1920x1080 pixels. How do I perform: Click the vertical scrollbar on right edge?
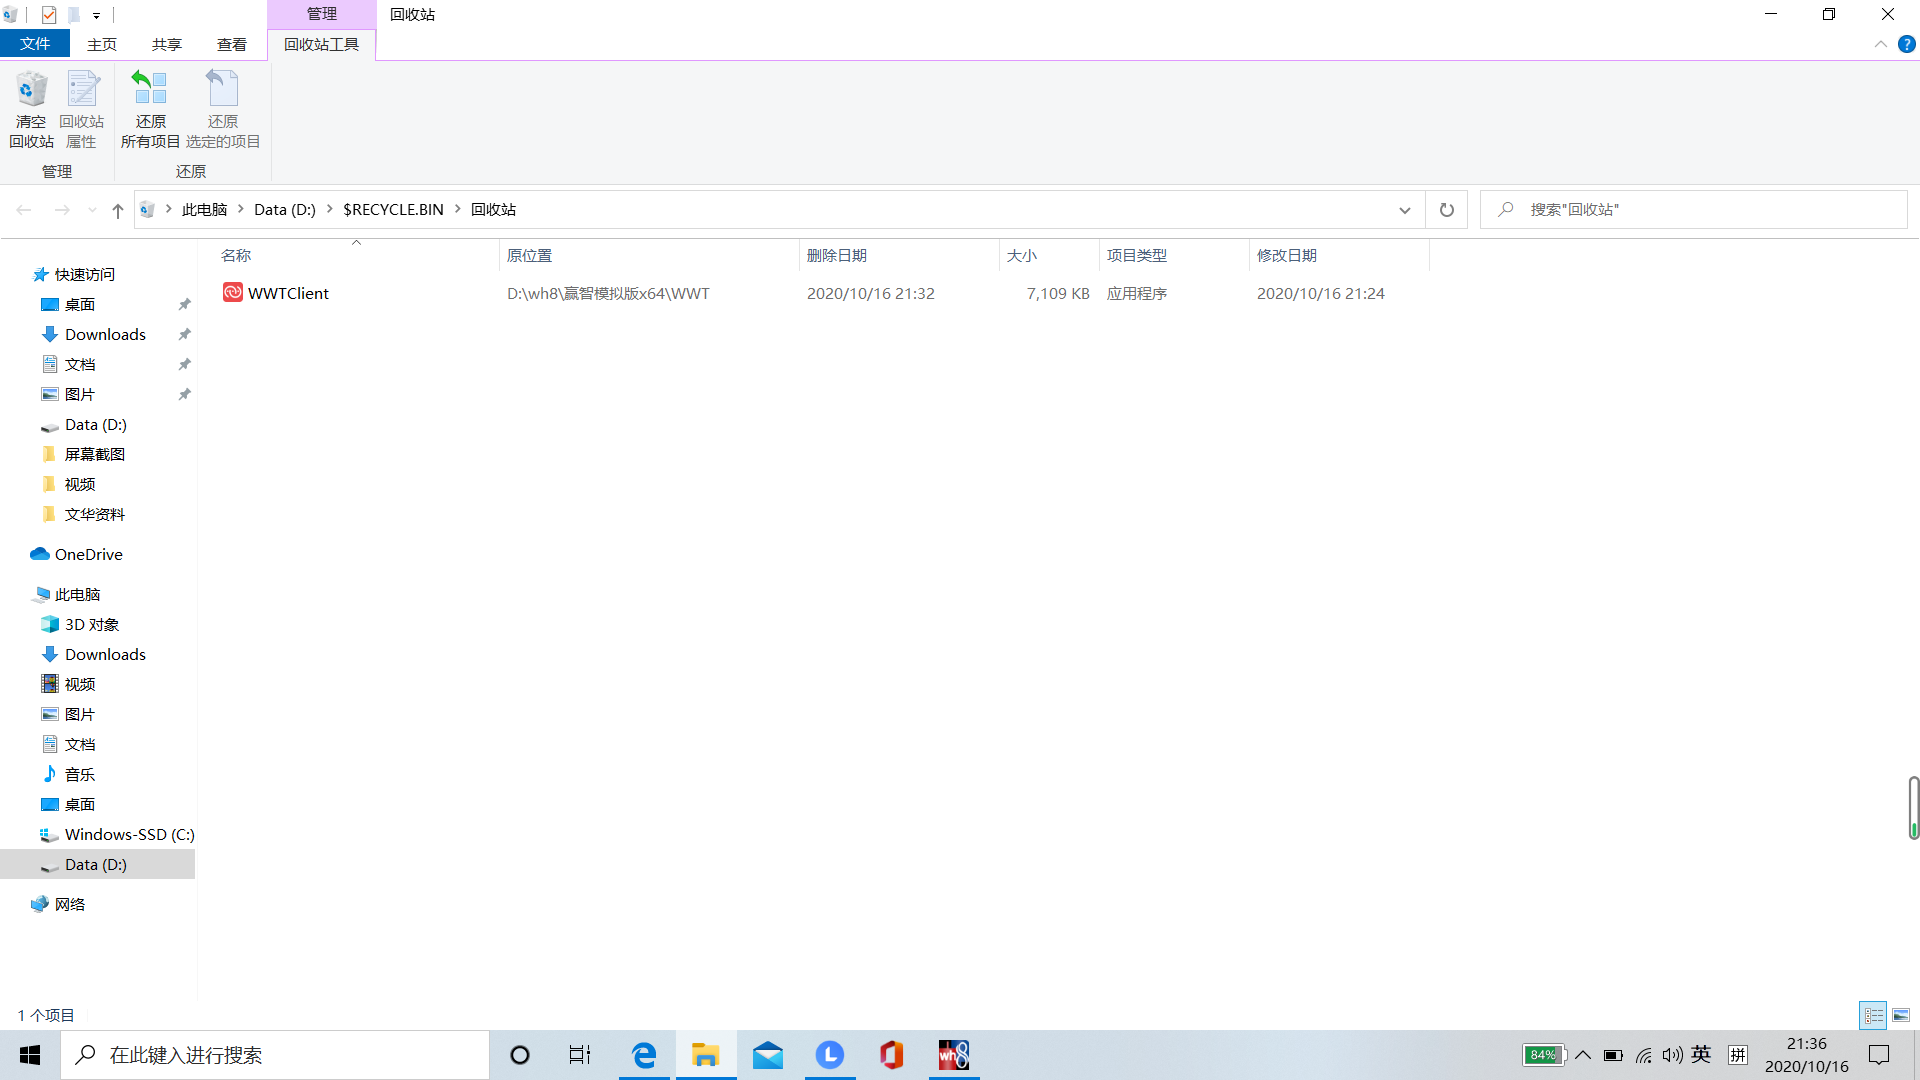[1913, 806]
